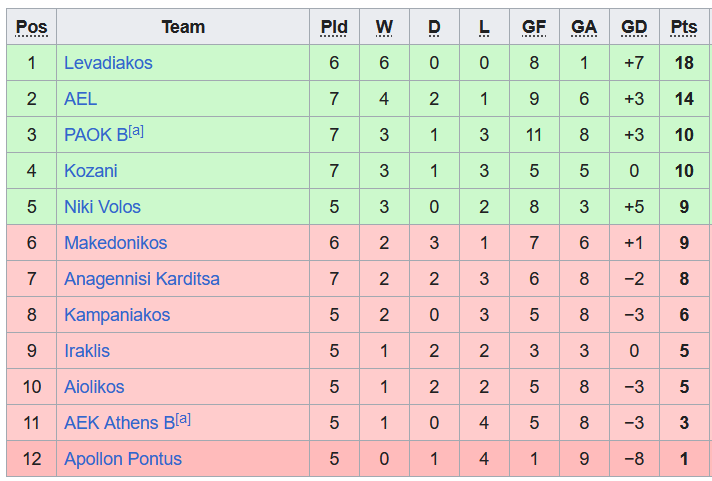
Task: Click the Pld column header abbreviation
Action: [334, 27]
